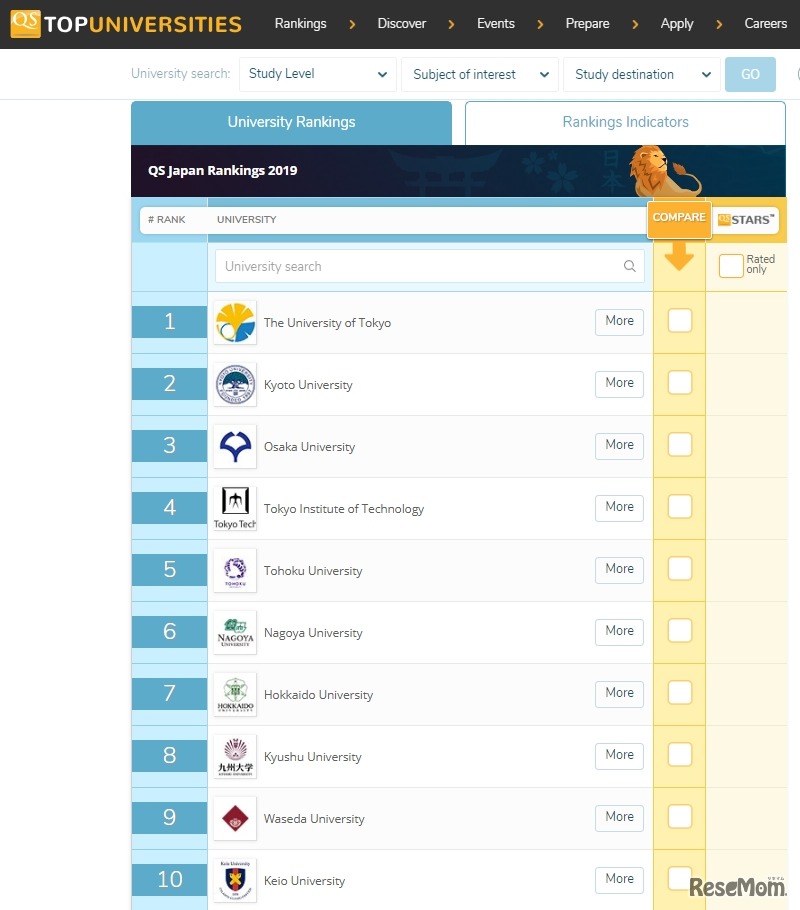Image resolution: width=800 pixels, height=910 pixels.
Task: Switch to the Rankings Indicators tab
Action: 623,121
